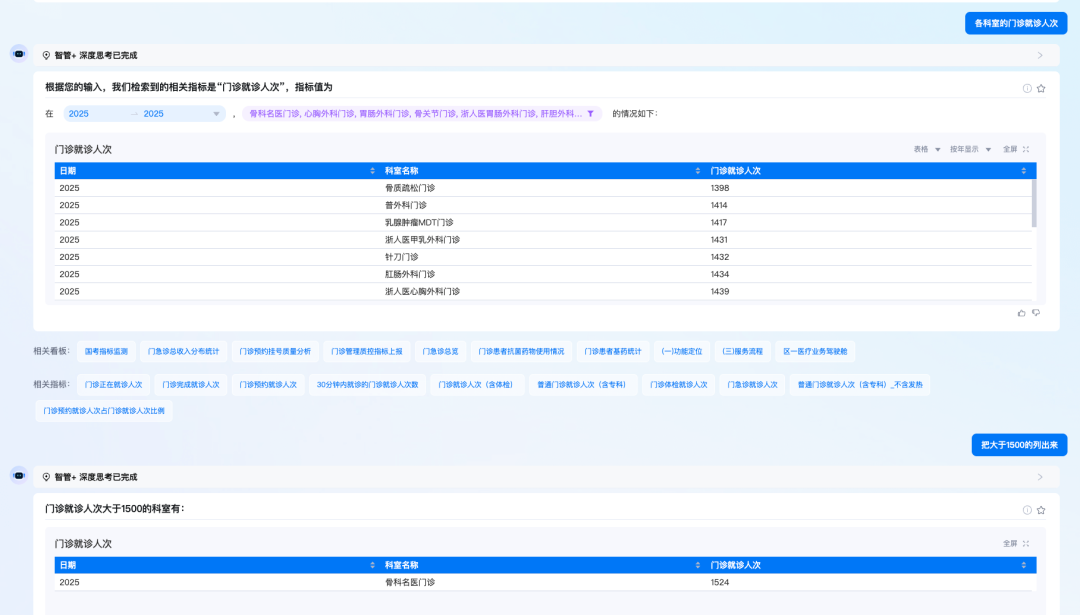The image size is (1080, 615).
Task: Open the 表格 display type dropdown
Action: pos(927,149)
